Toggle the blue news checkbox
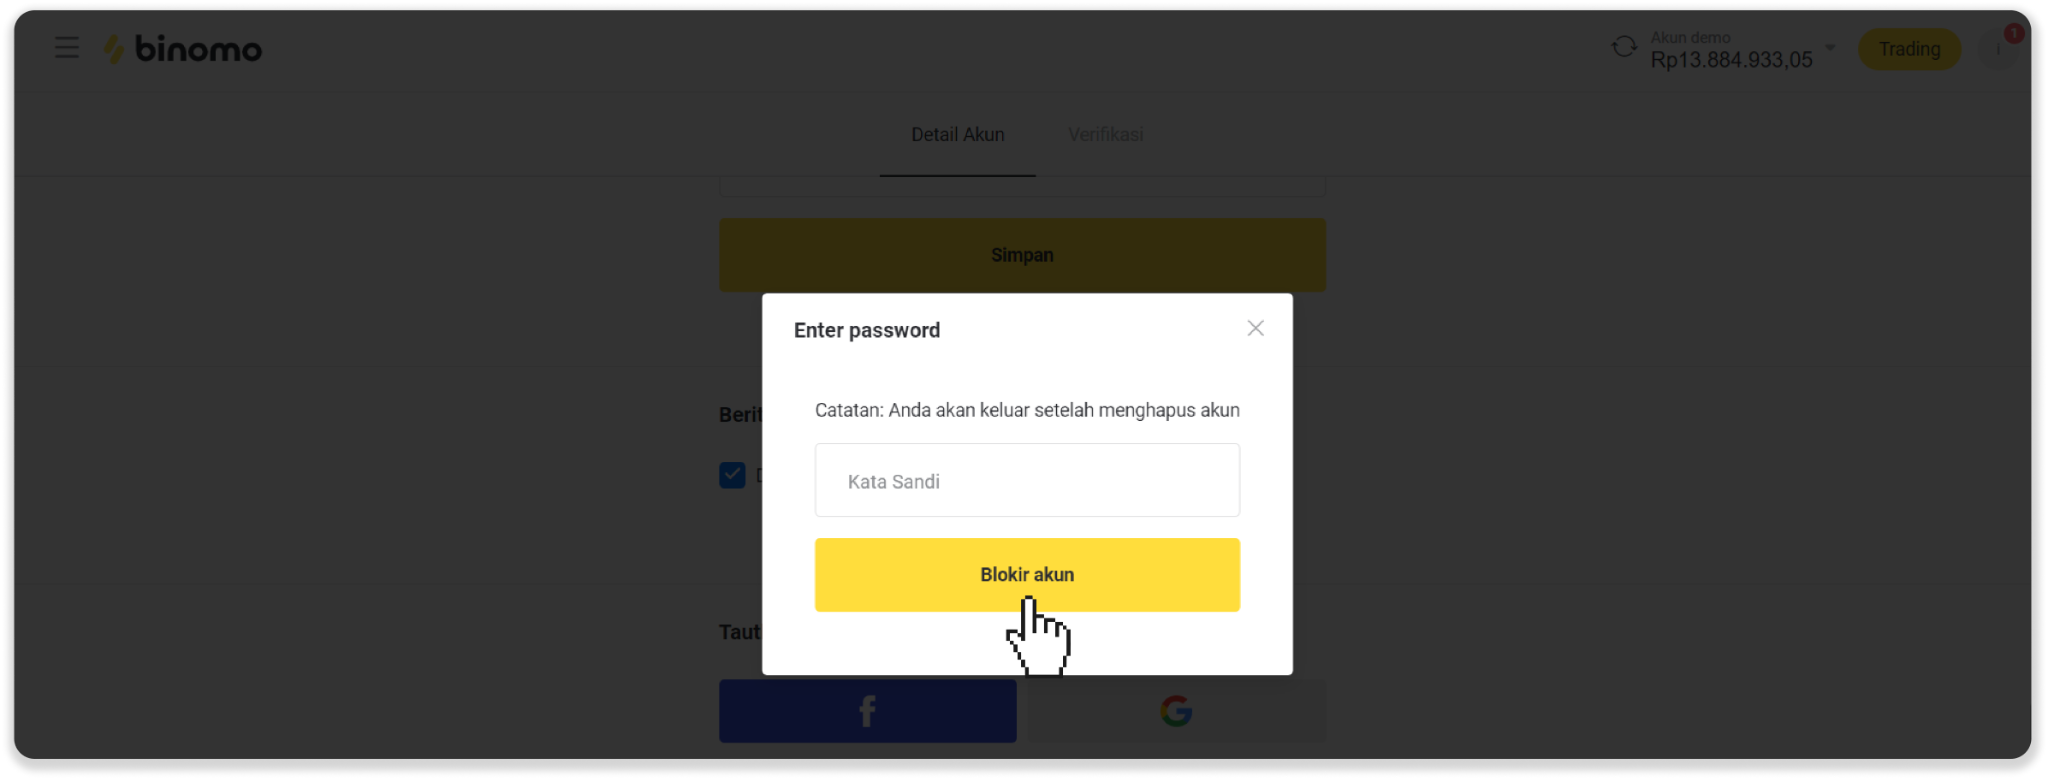This screenshot has height=779, width=2048. coord(732,475)
